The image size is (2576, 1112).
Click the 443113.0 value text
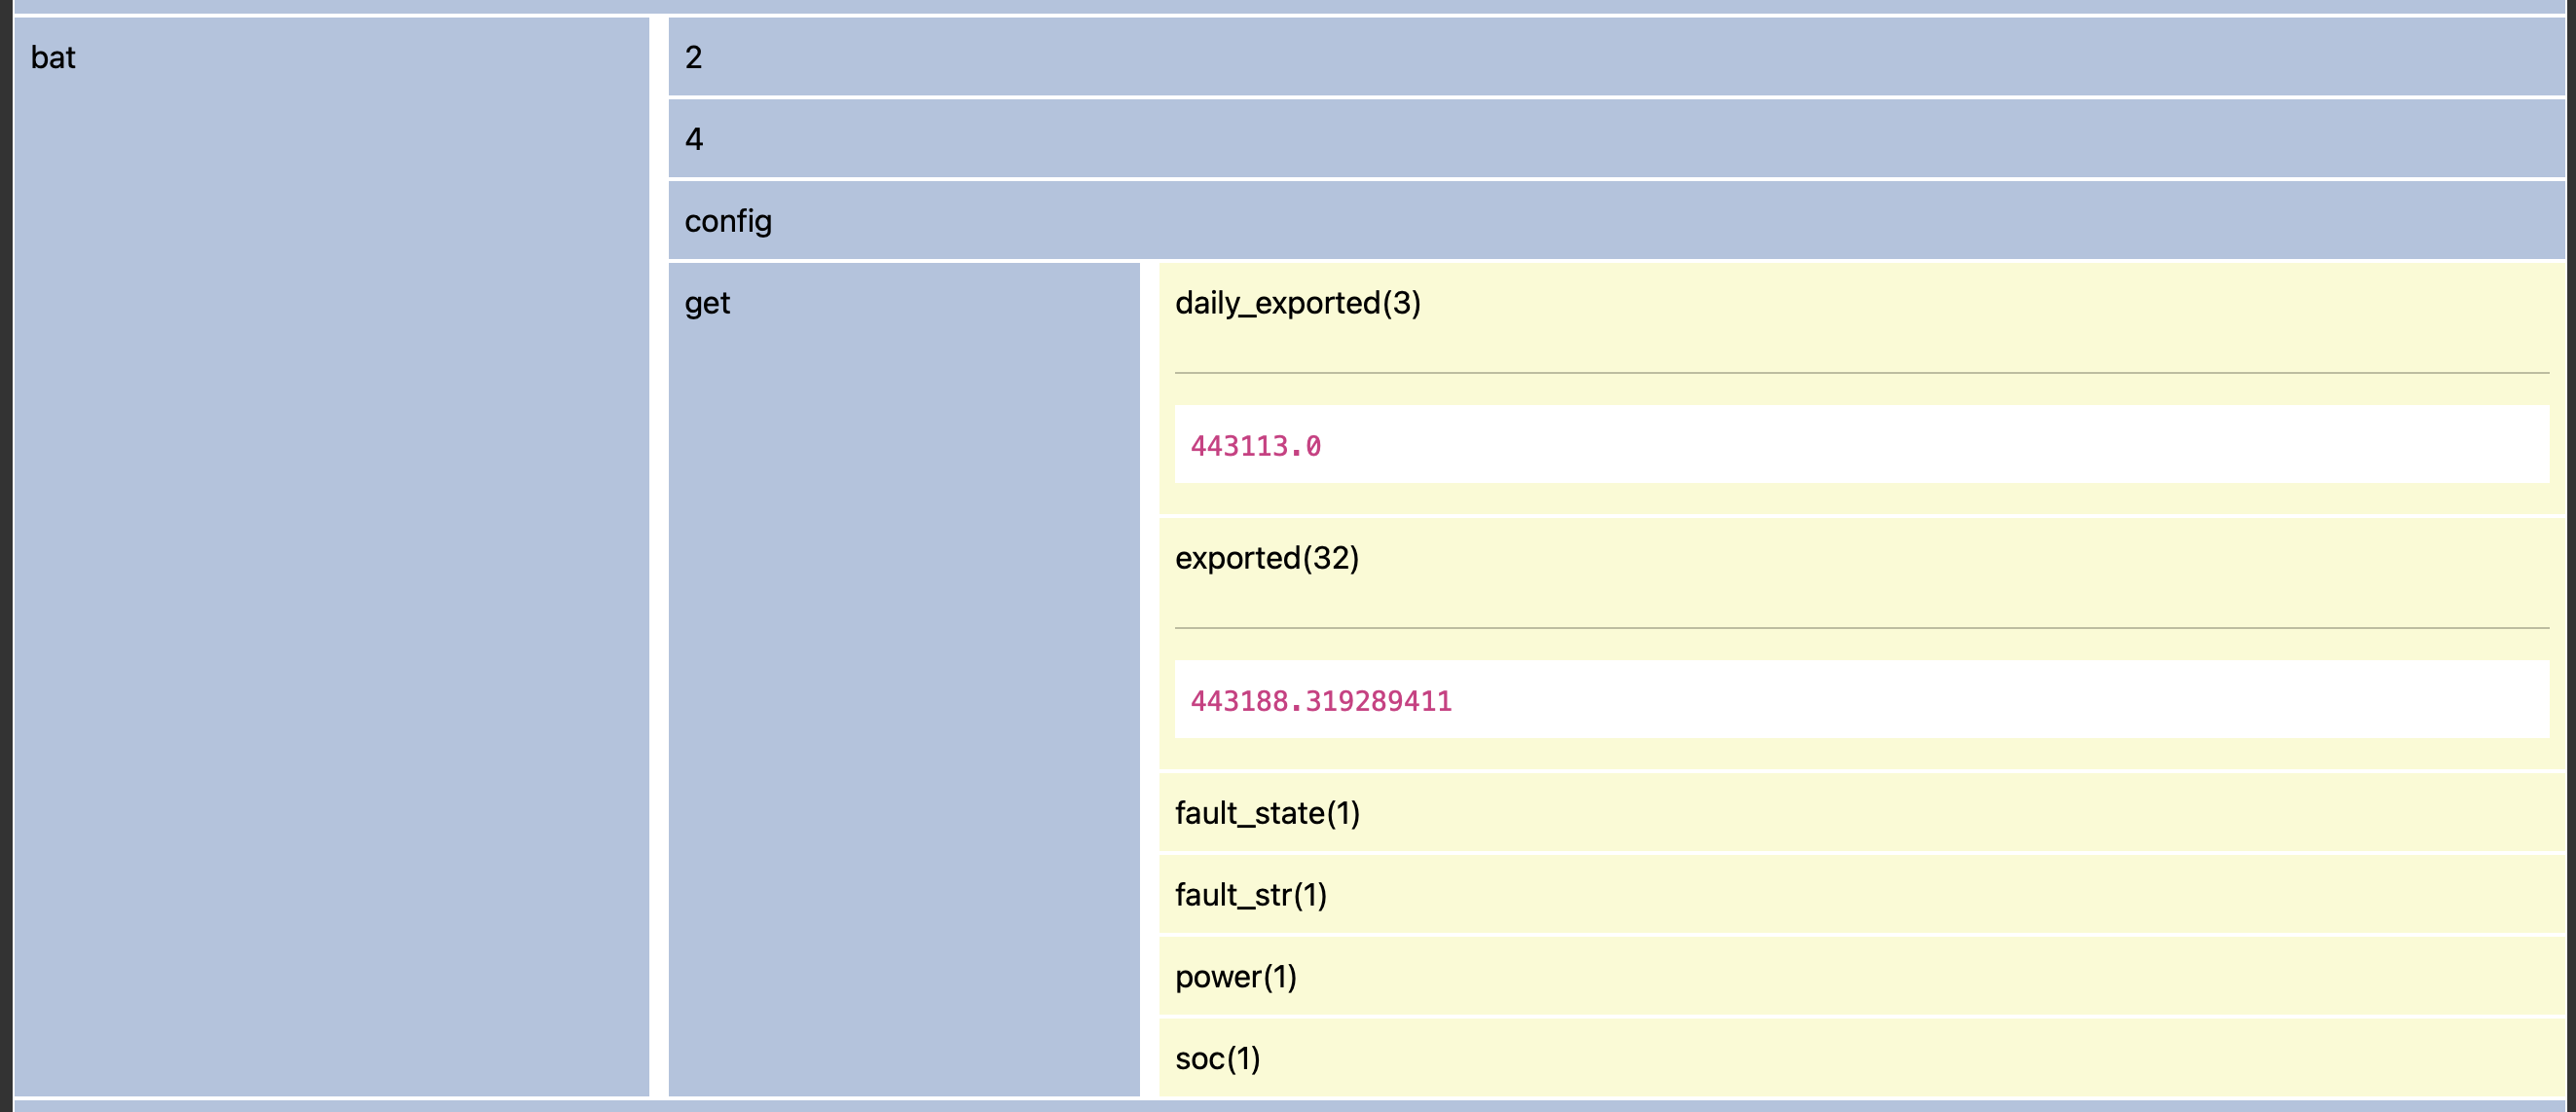click(1255, 446)
